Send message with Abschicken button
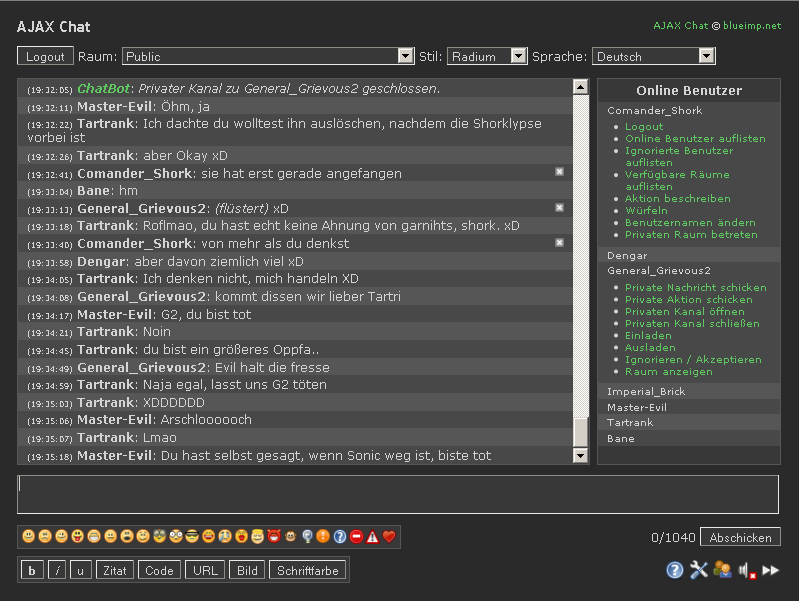Viewport: 799px width, 601px height. [x=740, y=537]
